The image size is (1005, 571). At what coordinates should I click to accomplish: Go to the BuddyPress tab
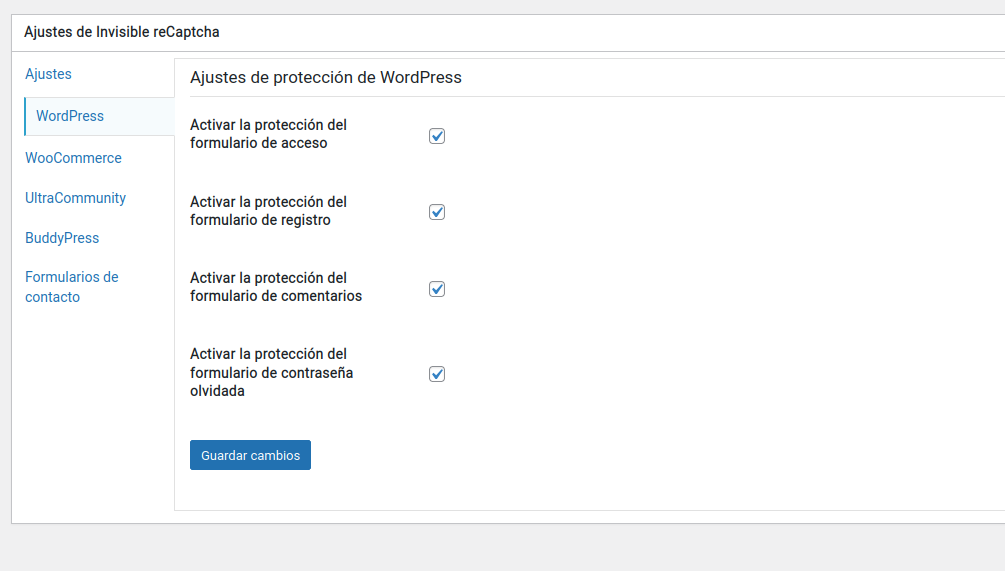point(62,238)
